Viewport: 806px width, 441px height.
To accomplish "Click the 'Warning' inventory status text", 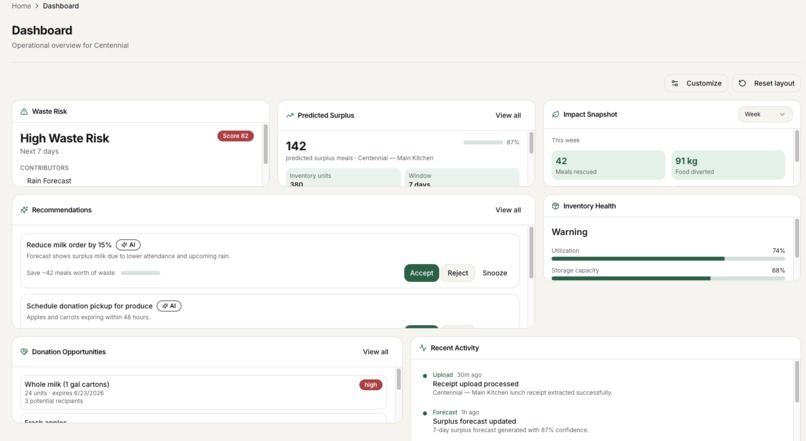I will pyautogui.click(x=570, y=232).
